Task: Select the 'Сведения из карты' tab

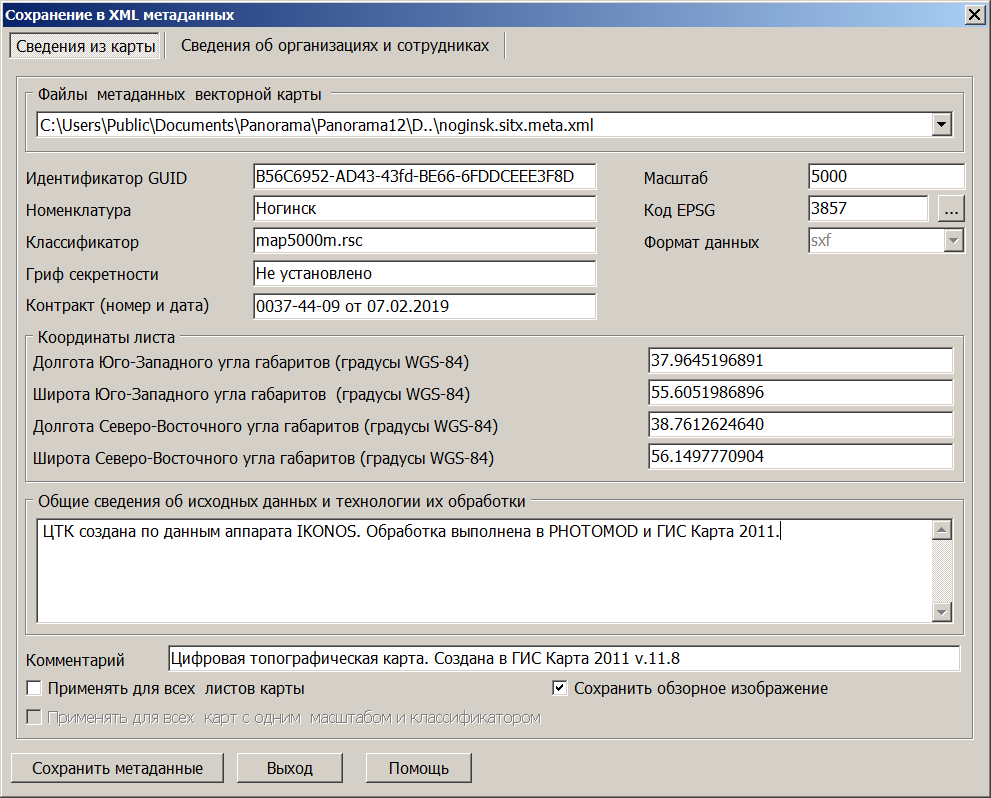Action: tap(86, 46)
